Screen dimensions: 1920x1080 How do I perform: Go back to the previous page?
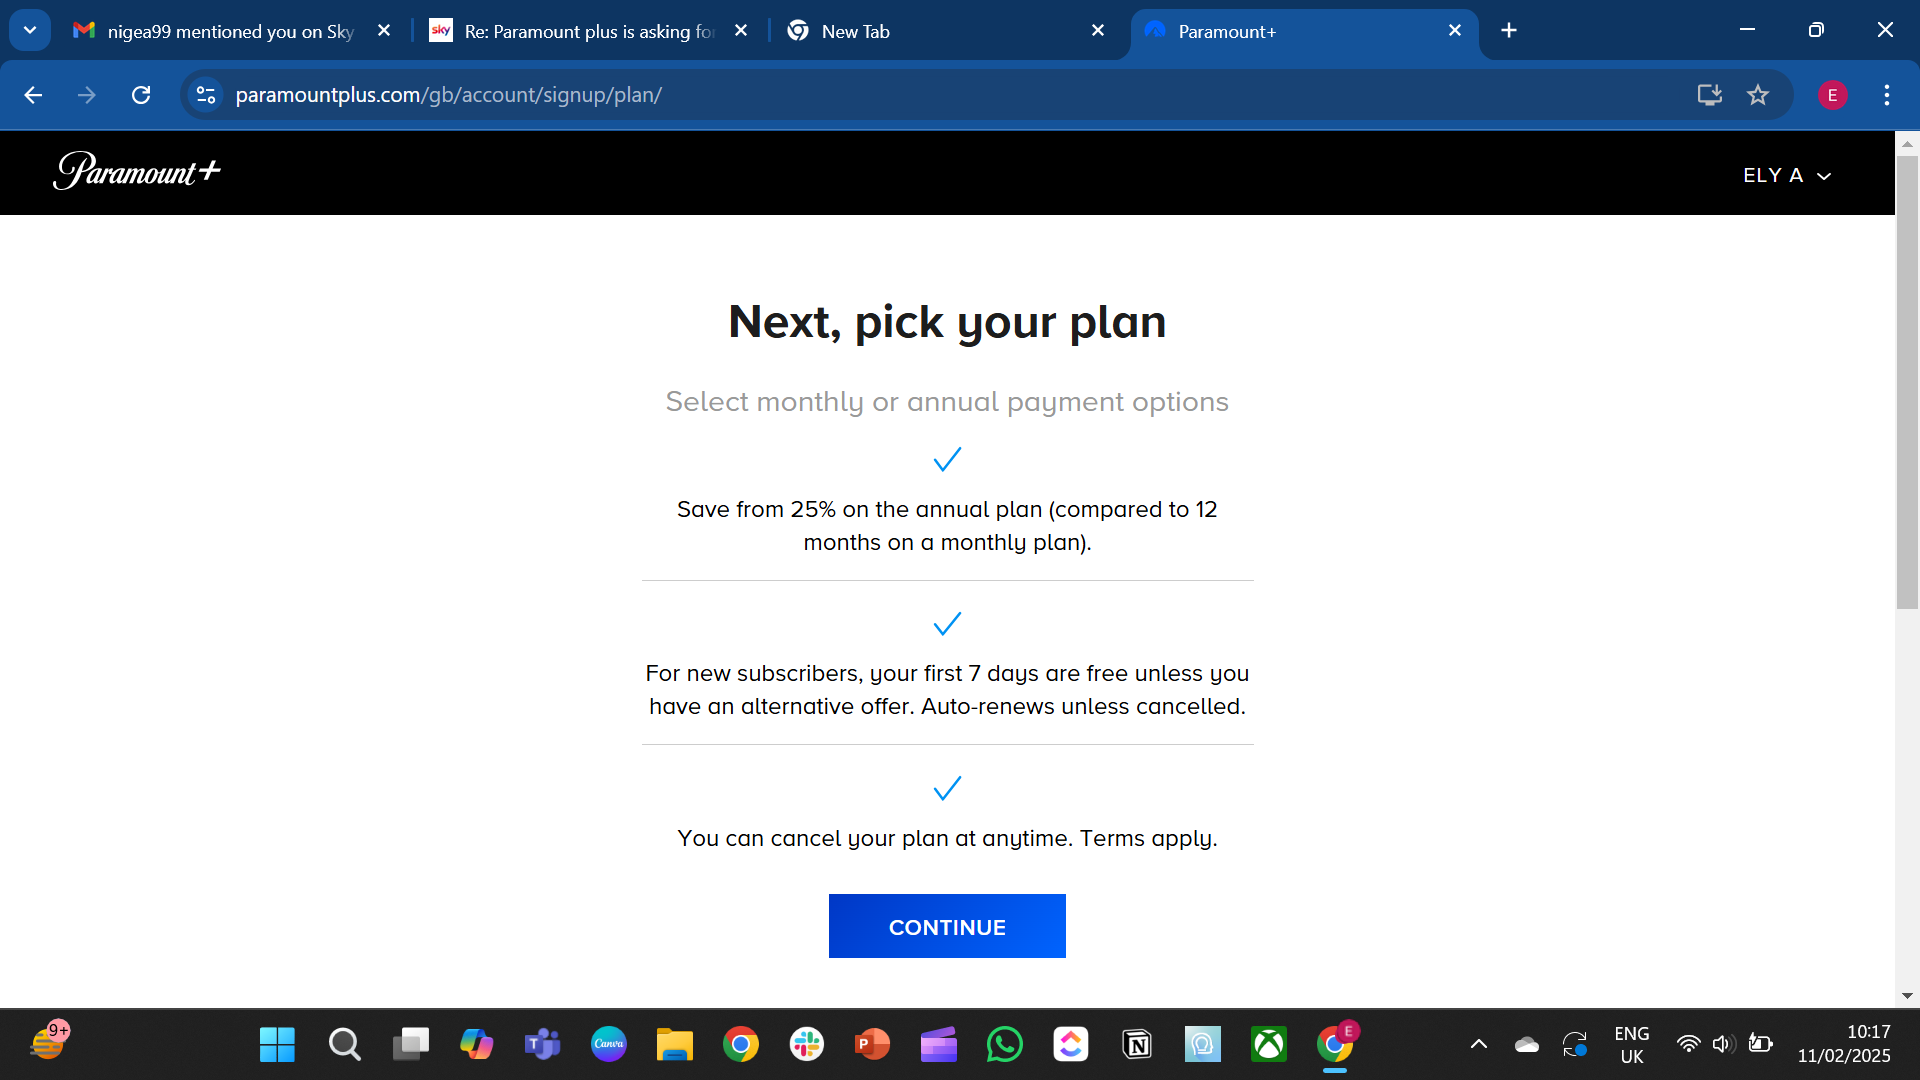pos(33,95)
